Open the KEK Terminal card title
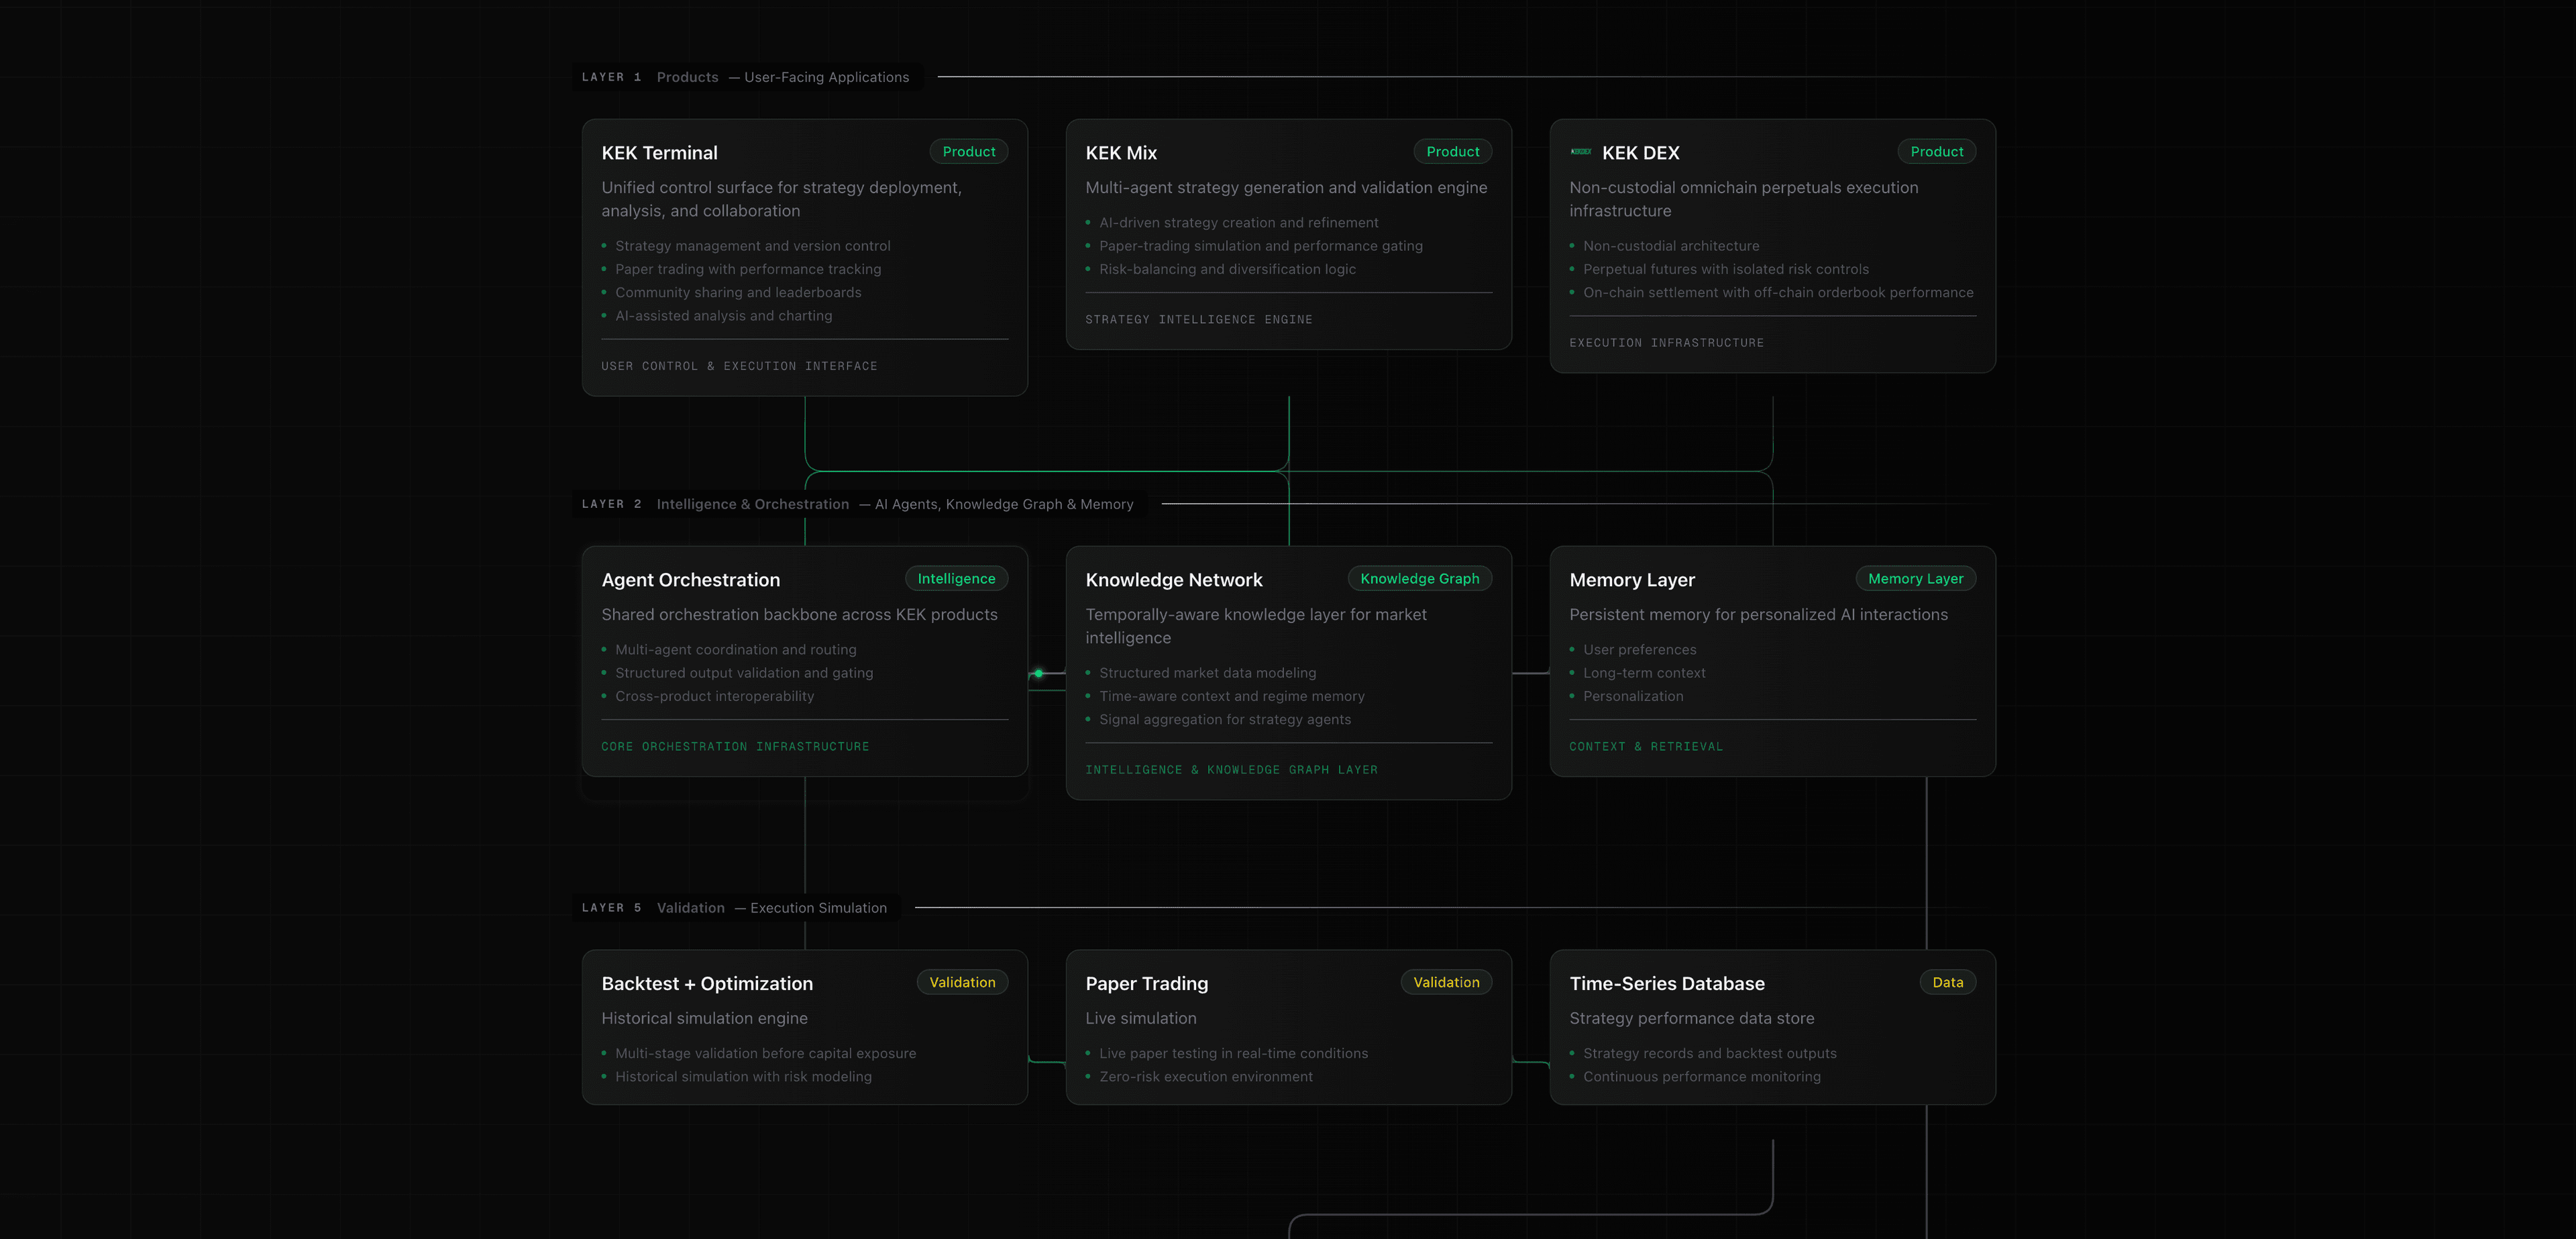This screenshot has width=2576, height=1239. point(659,153)
